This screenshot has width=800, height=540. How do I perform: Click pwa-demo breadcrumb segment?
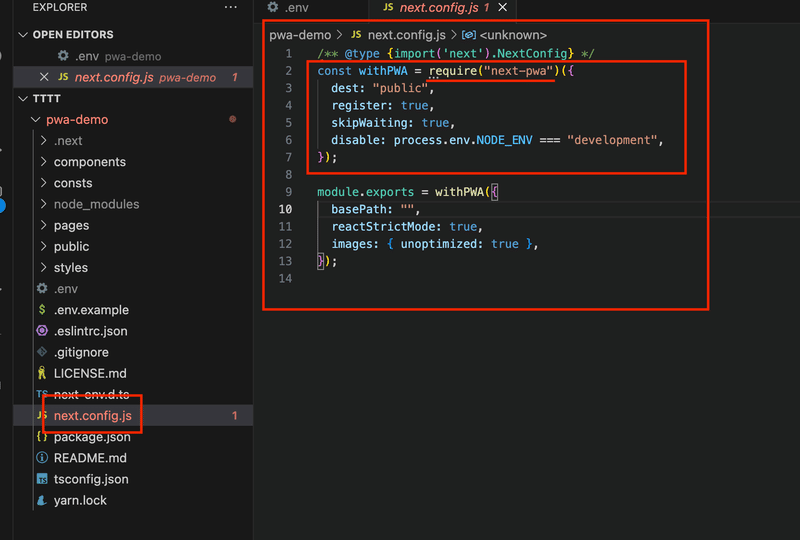300,35
